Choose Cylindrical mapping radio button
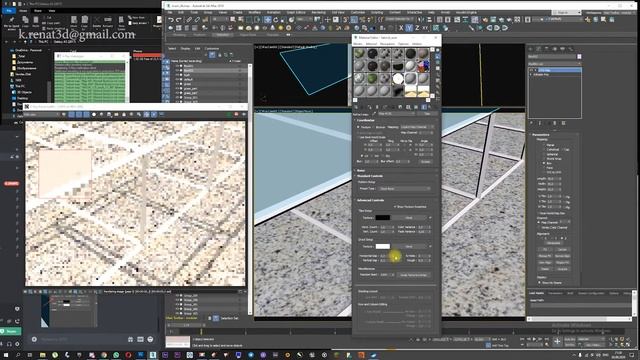Image resolution: width=640 pixels, height=360 pixels. point(544,149)
